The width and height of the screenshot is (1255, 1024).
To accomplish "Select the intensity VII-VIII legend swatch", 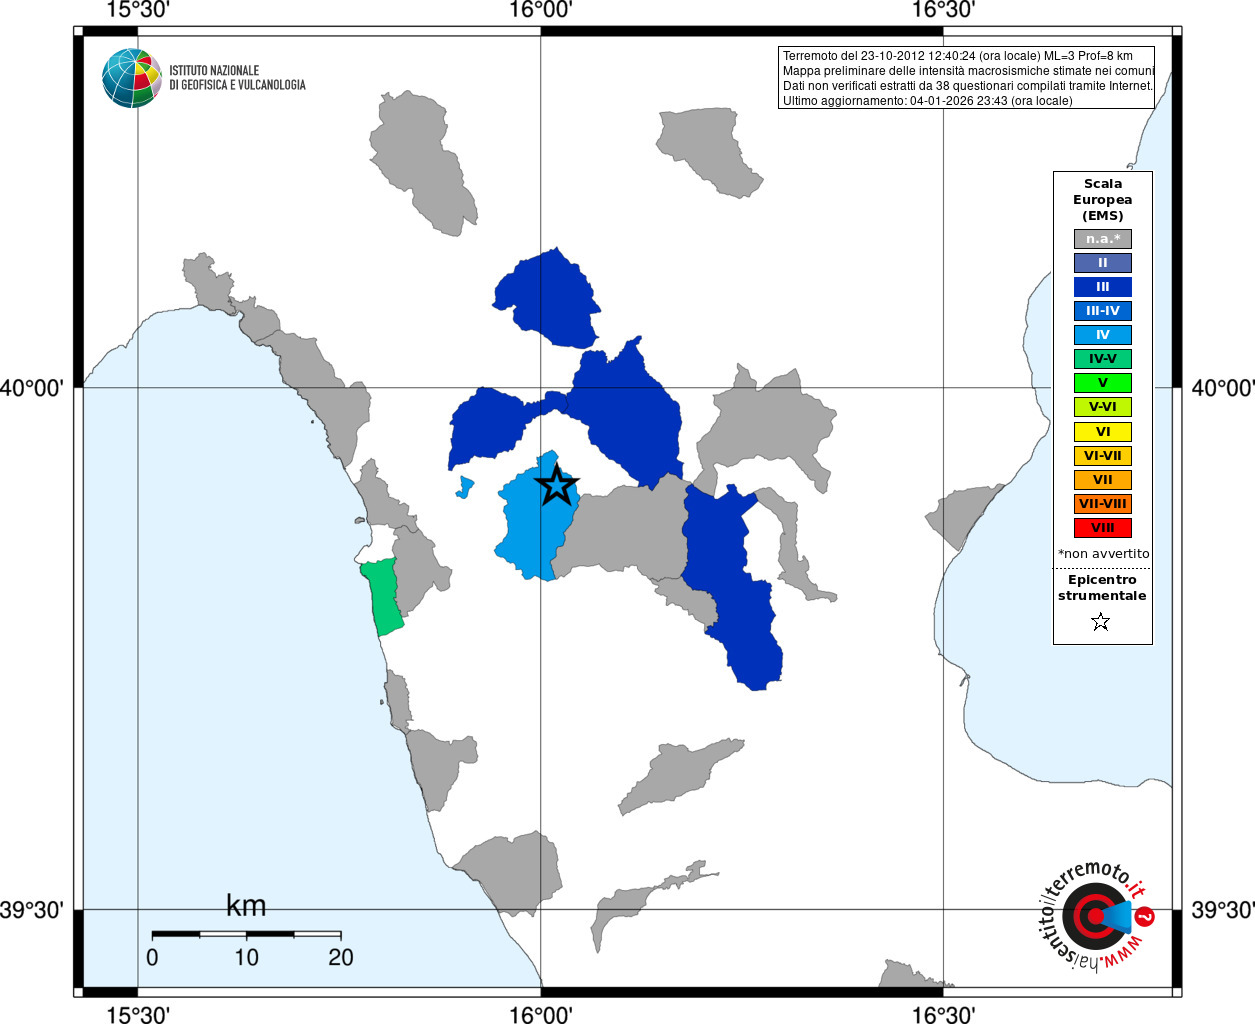I will coord(1103,504).
